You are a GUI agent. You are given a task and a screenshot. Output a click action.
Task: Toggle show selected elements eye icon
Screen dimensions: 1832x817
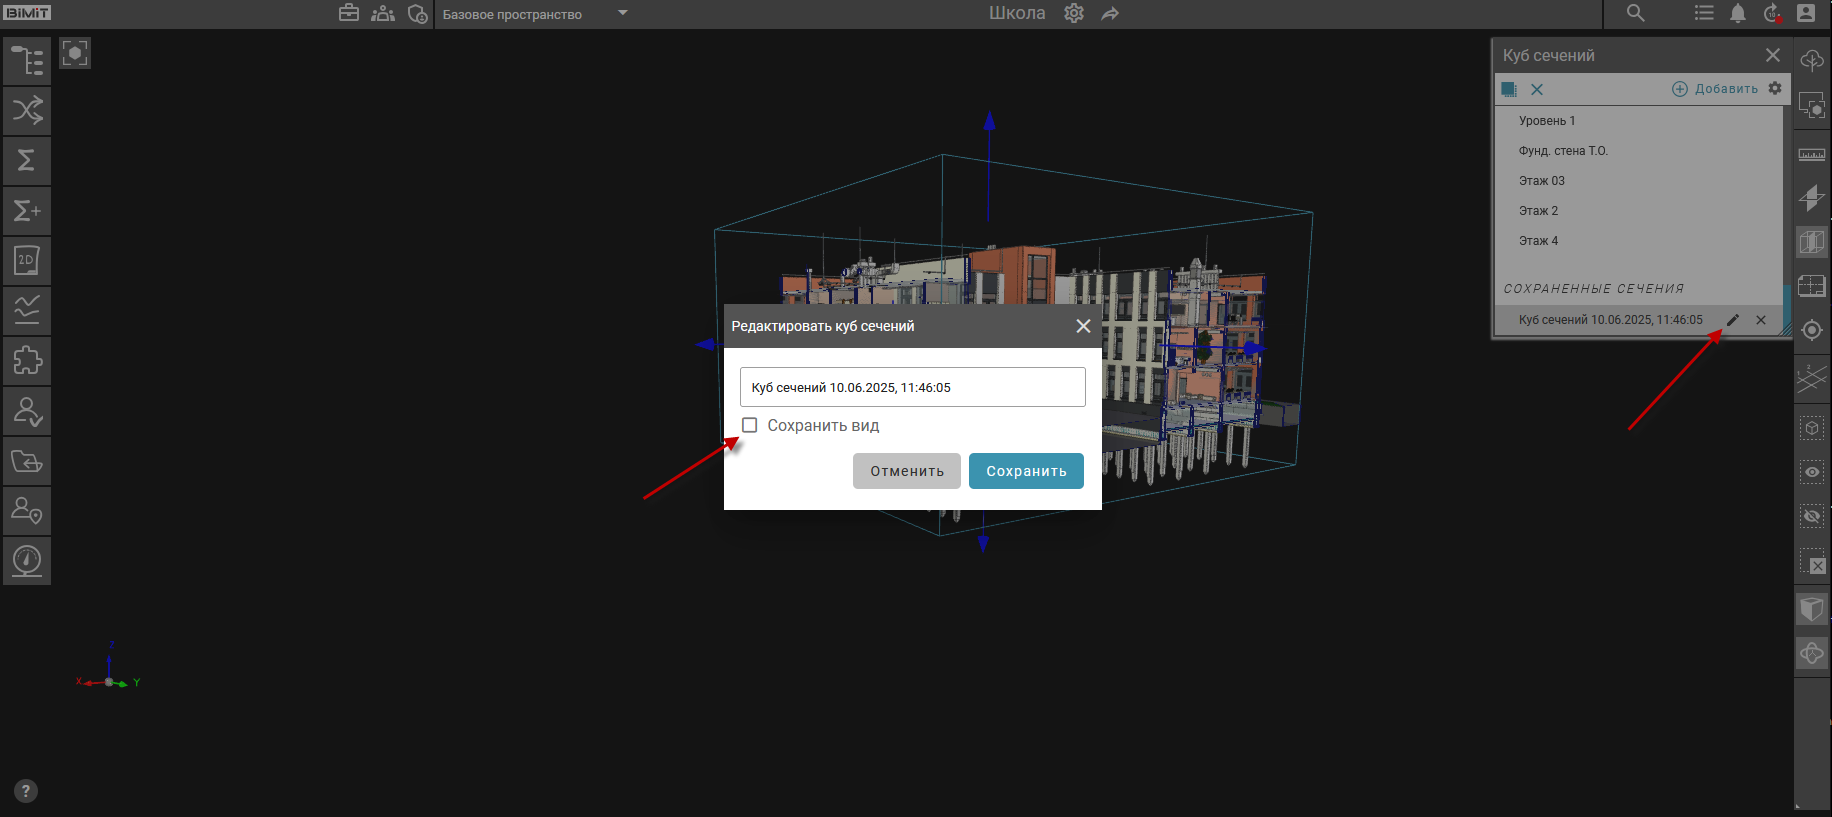pos(1812,472)
